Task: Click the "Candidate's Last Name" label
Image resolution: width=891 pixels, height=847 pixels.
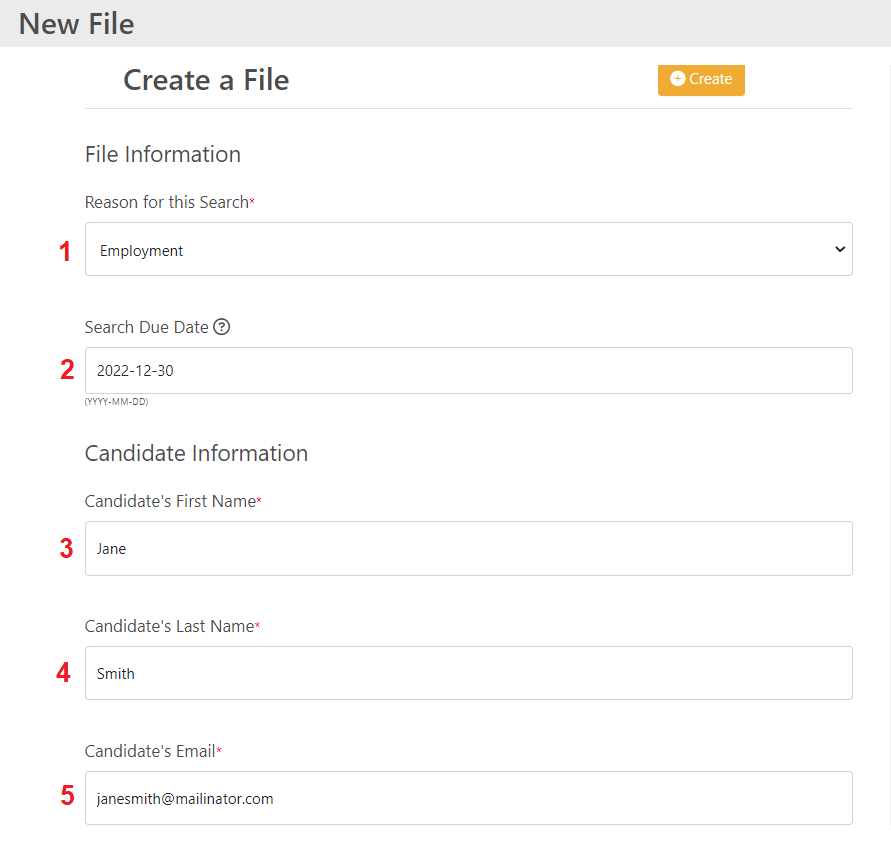Action: point(170,626)
